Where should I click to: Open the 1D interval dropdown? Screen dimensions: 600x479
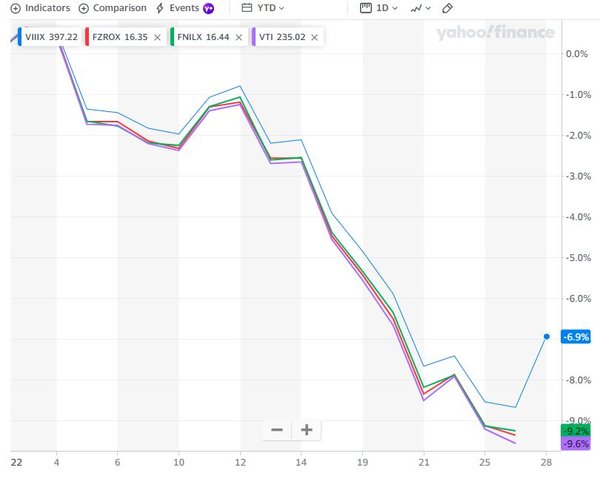[387, 8]
